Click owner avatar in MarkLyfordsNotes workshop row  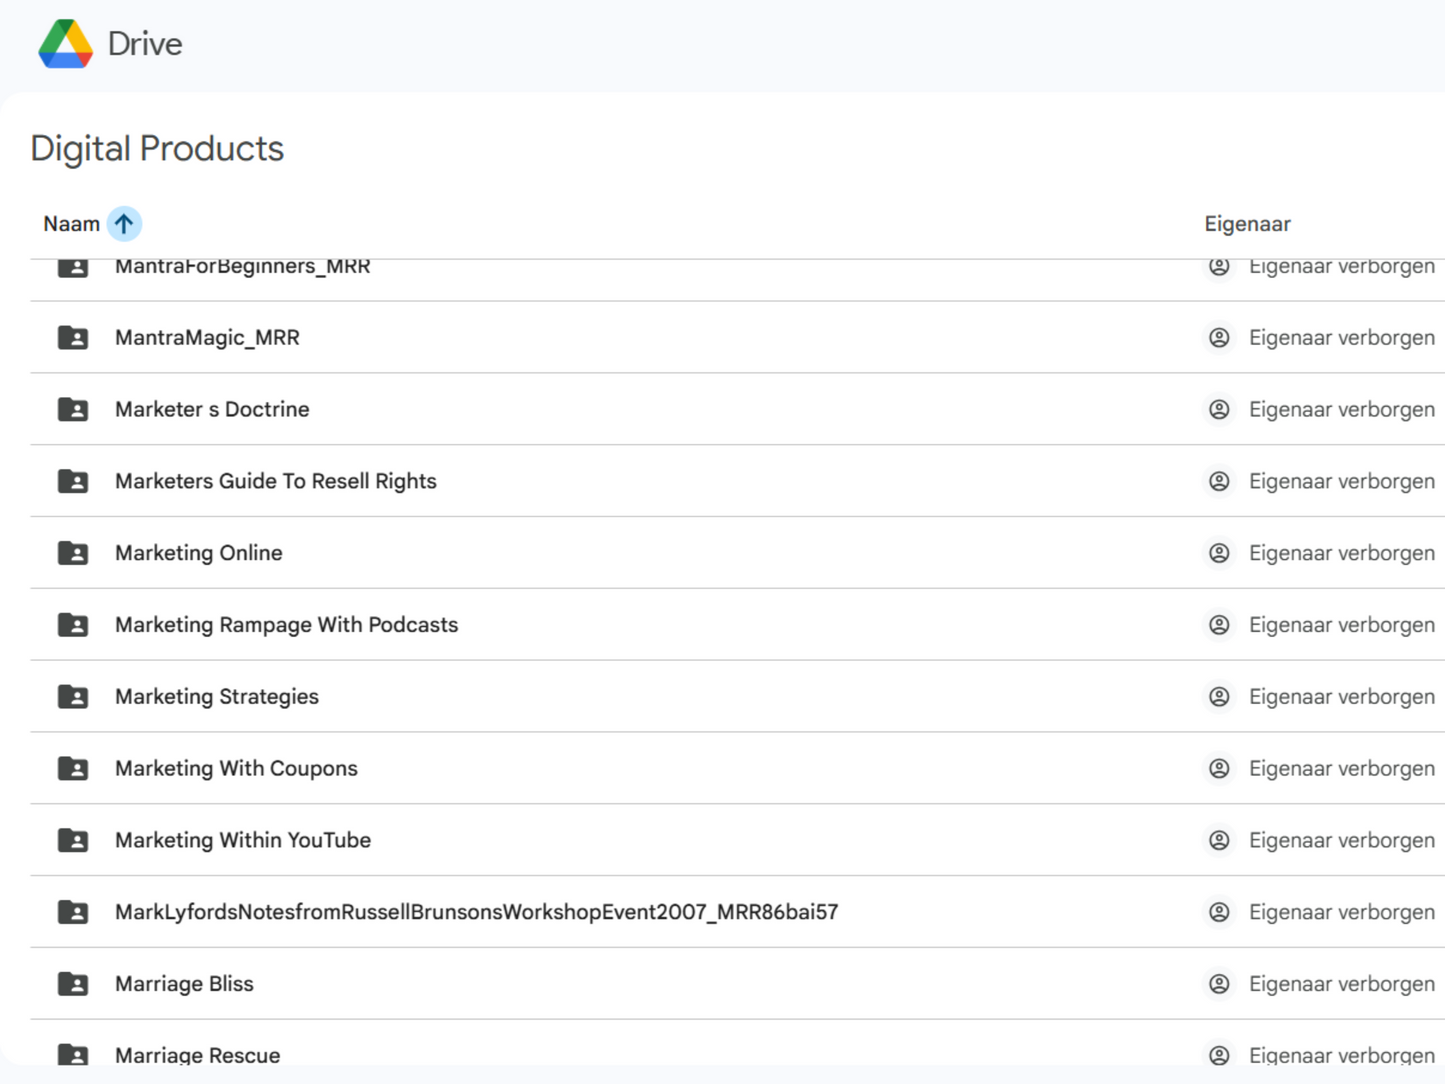1219,912
